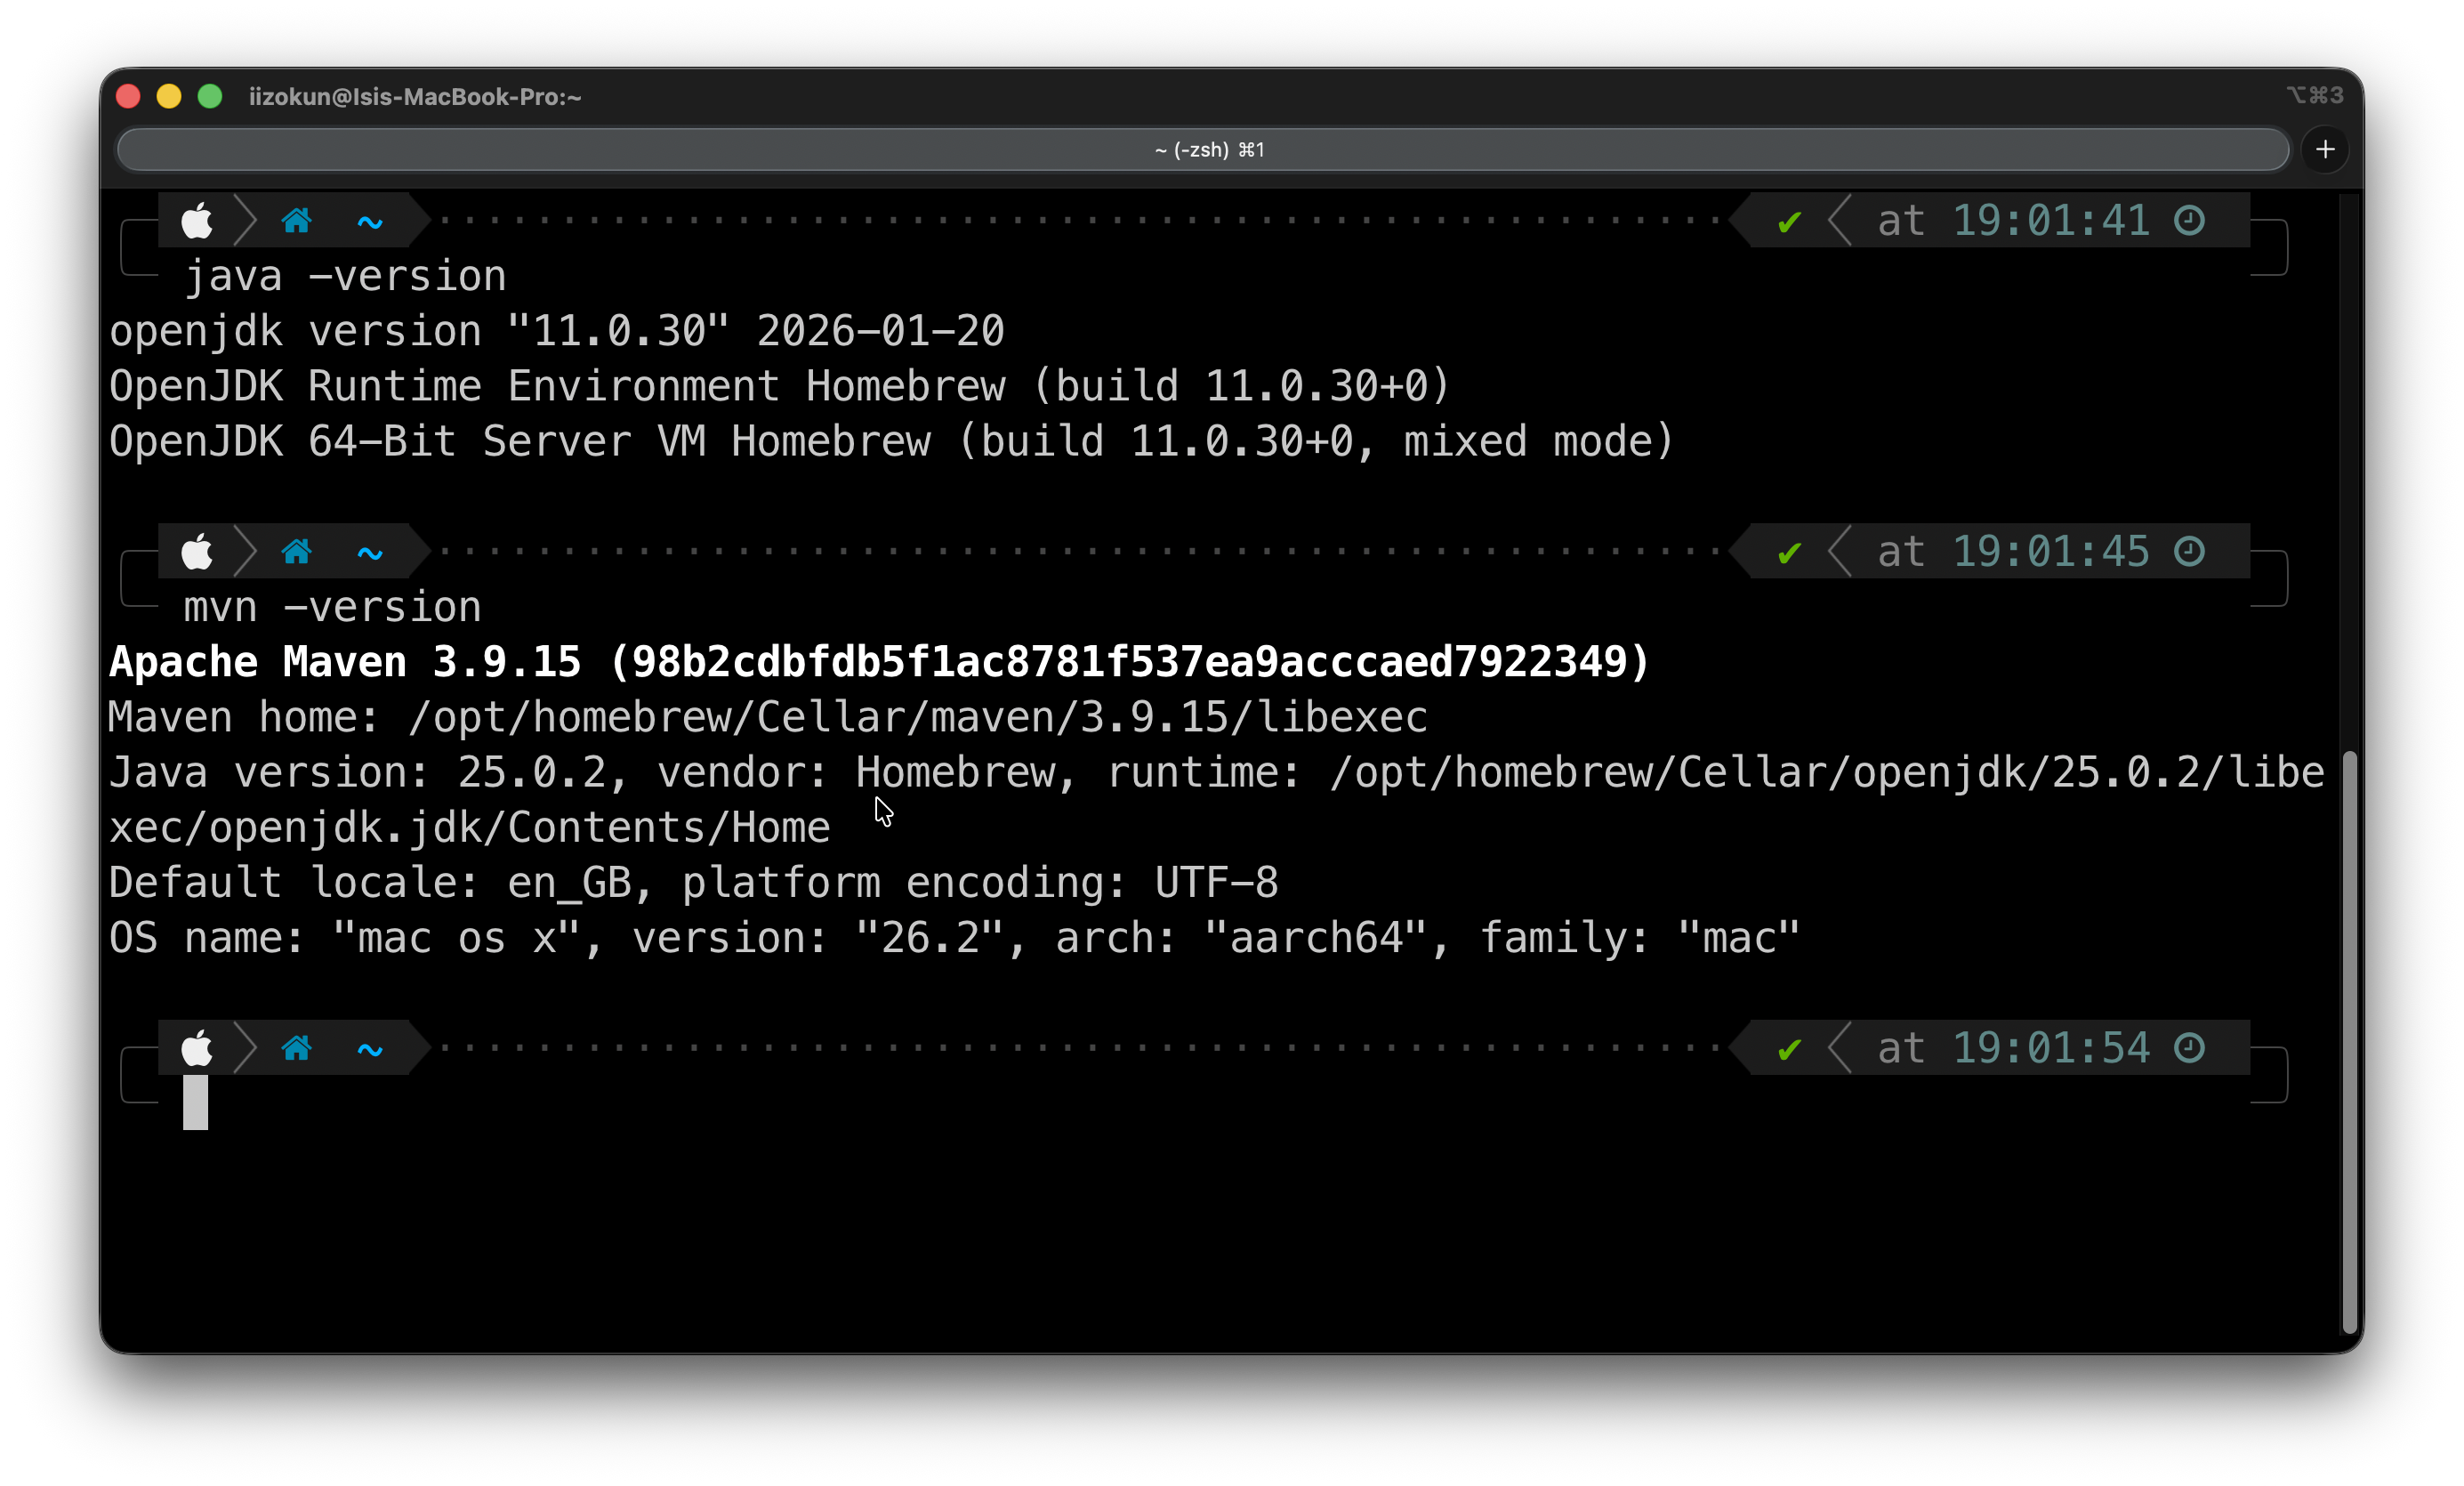Screen dimensions: 2464x1486
Task: Click the terminal vertical scrollbar
Action: 2350,1040
